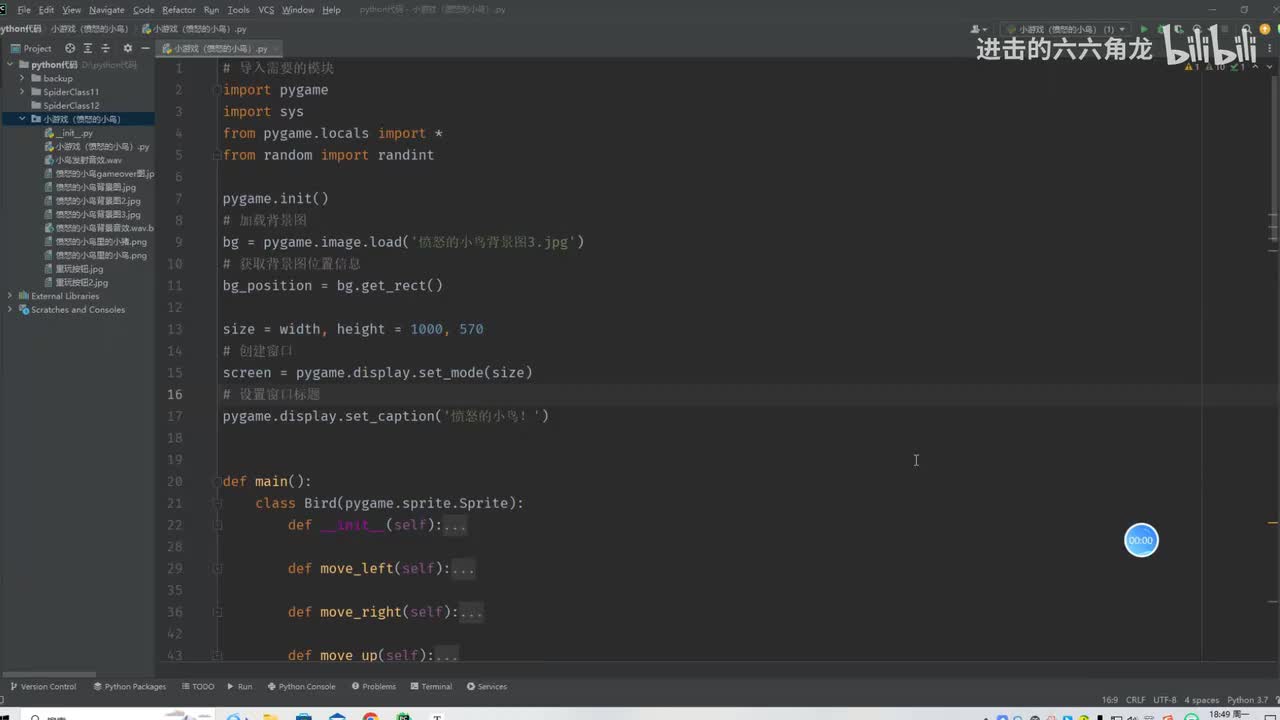Open the View menu

[x=71, y=10]
